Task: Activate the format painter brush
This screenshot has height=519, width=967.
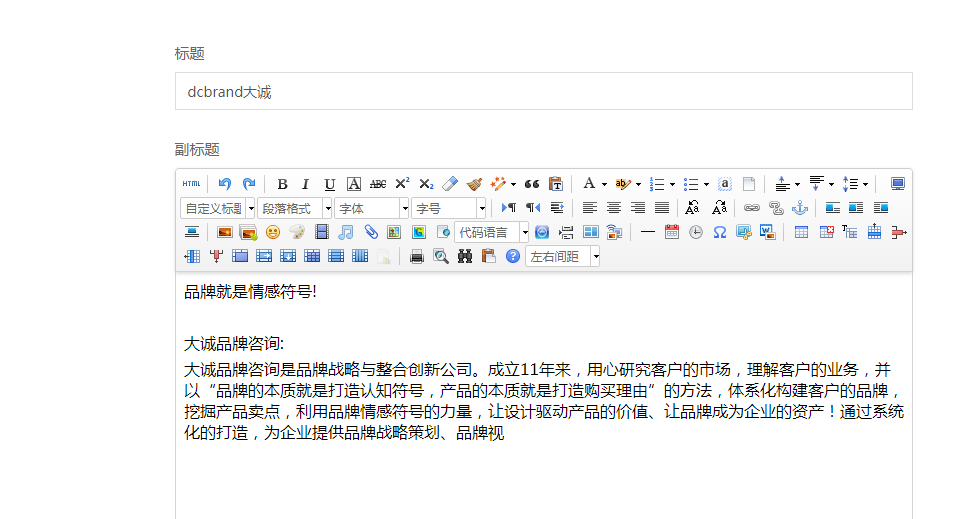Action: click(x=474, y=184)
